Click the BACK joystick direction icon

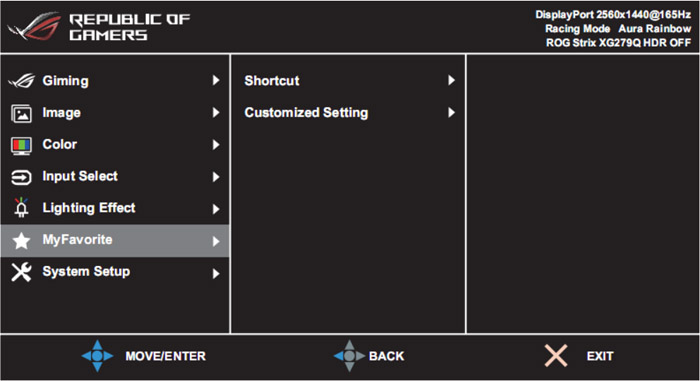[x=350, y=356]
